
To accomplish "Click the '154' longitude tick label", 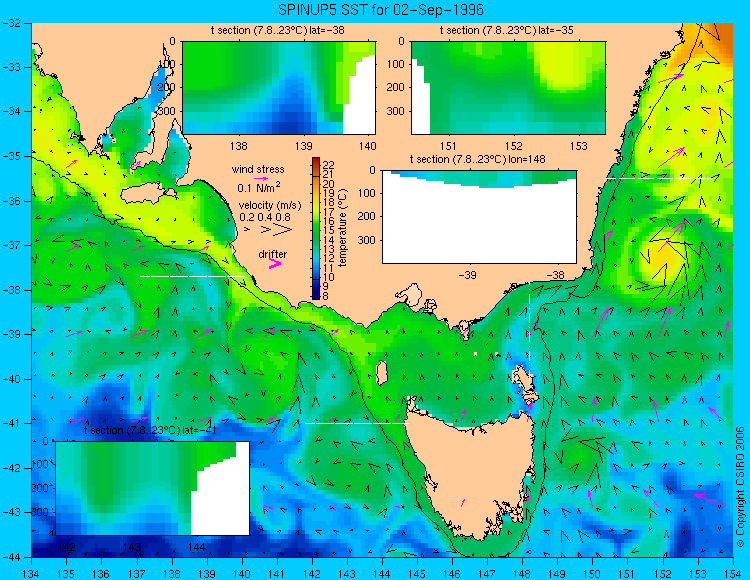I will [x=732, y=574].
